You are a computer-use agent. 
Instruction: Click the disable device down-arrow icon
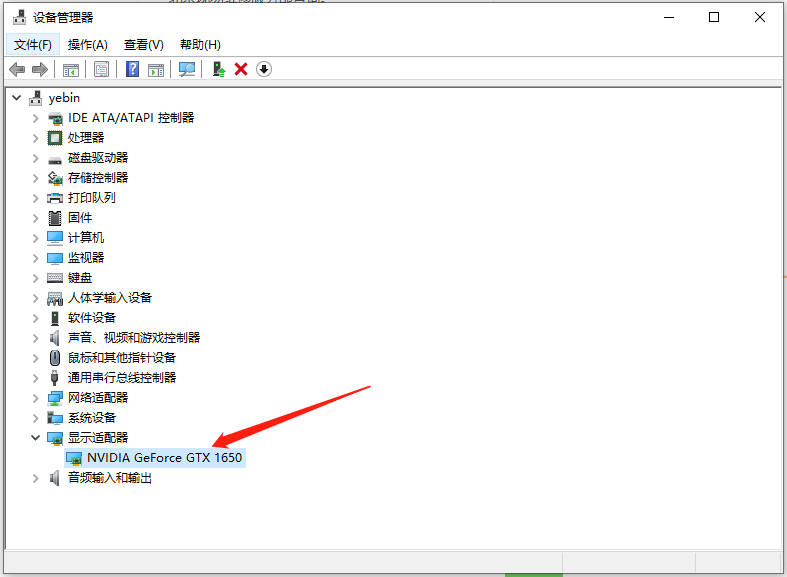pos(264,69)
